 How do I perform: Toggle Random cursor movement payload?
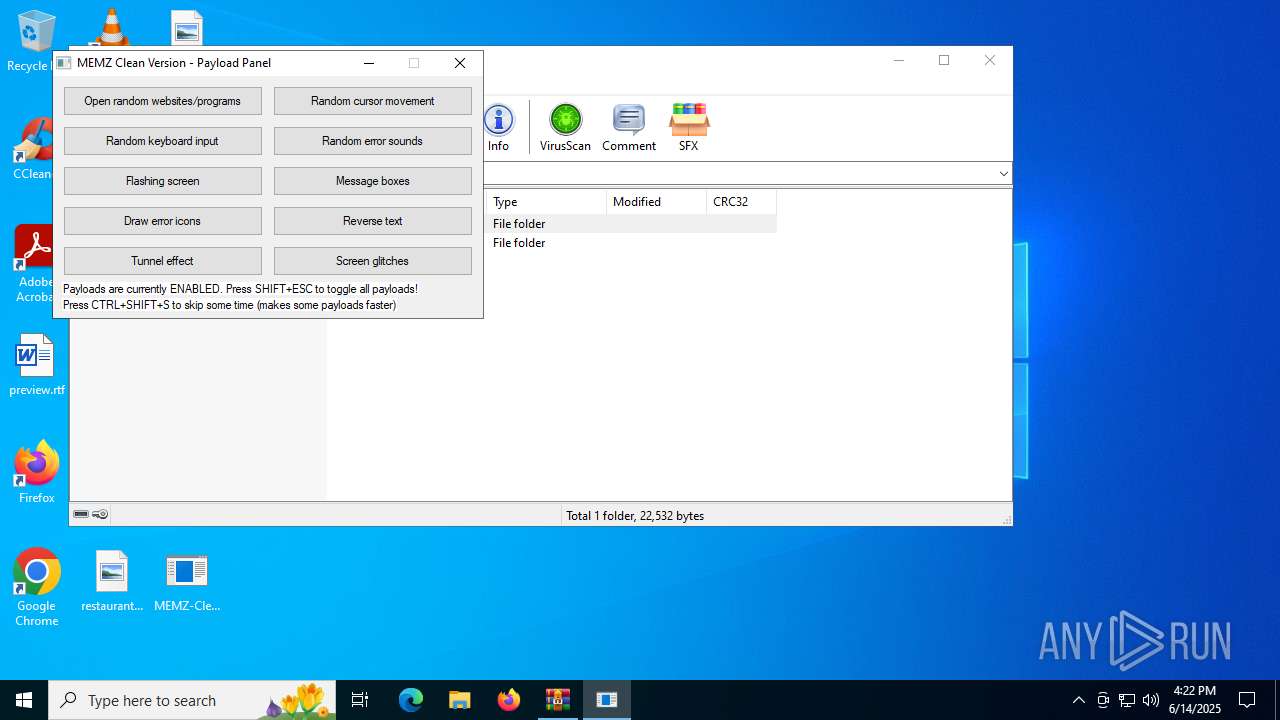click(373, 101)
